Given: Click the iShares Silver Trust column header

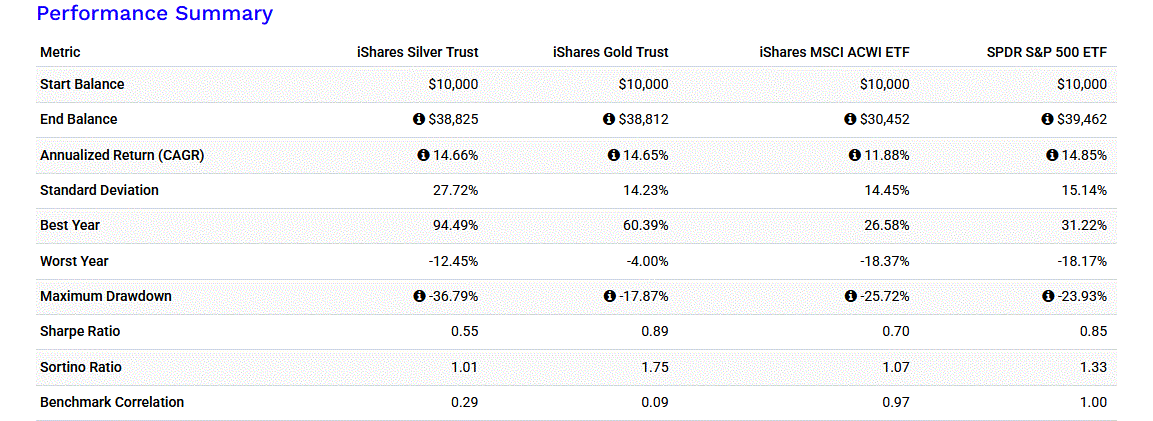Looking at the screenshot, I should pyautogui.click(x=417, y=52).
